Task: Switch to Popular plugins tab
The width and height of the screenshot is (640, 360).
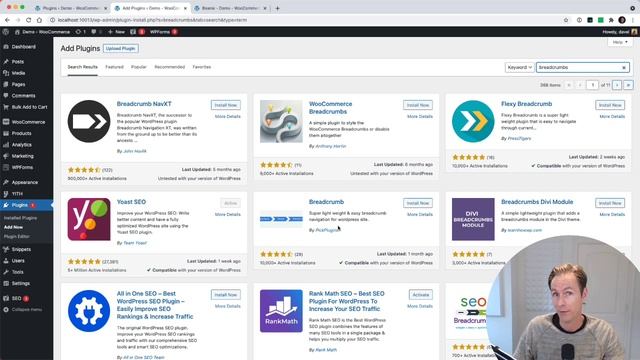Action: [x=138, y=67]
